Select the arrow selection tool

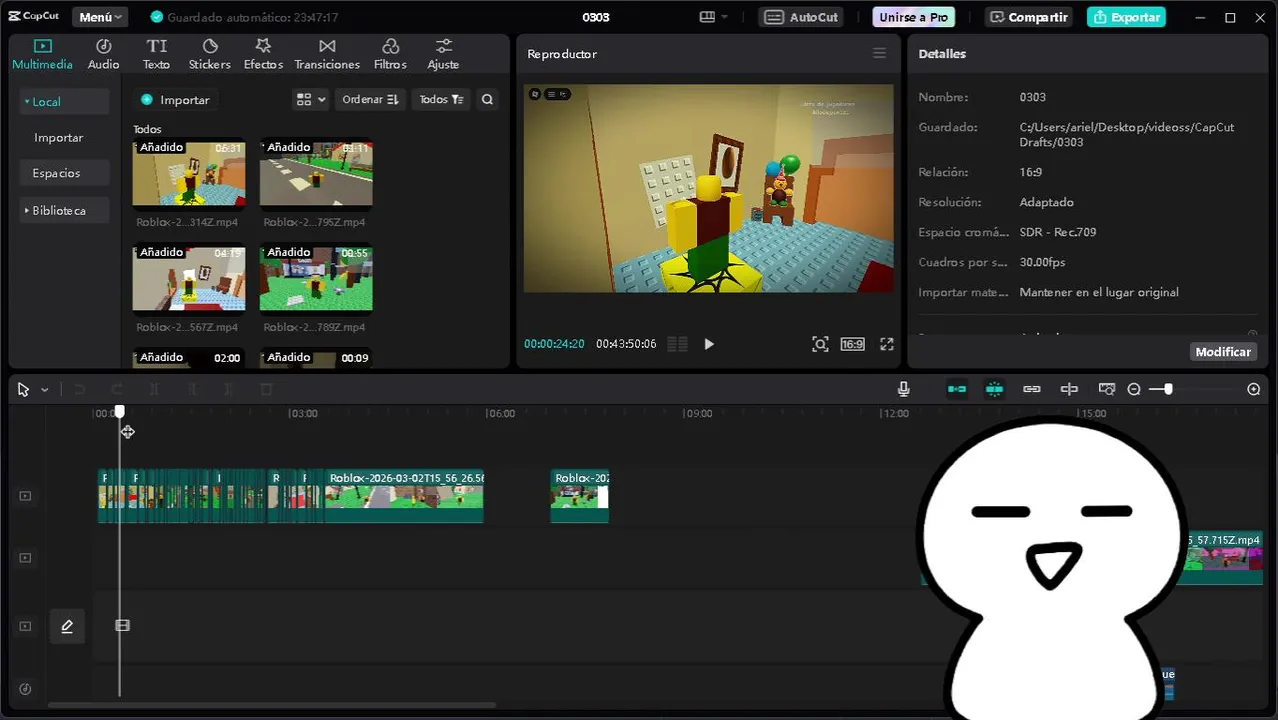(x=23, y=390)
